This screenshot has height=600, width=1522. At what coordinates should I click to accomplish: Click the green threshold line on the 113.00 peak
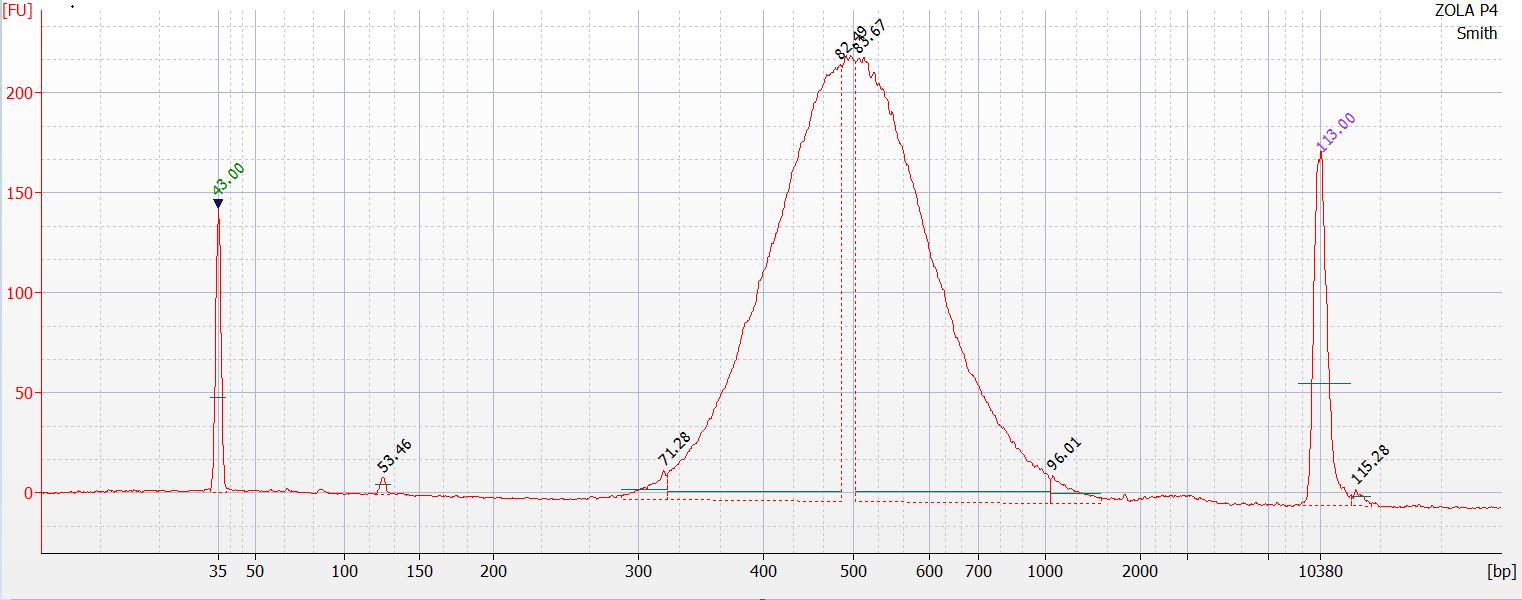pos(1324,383)
